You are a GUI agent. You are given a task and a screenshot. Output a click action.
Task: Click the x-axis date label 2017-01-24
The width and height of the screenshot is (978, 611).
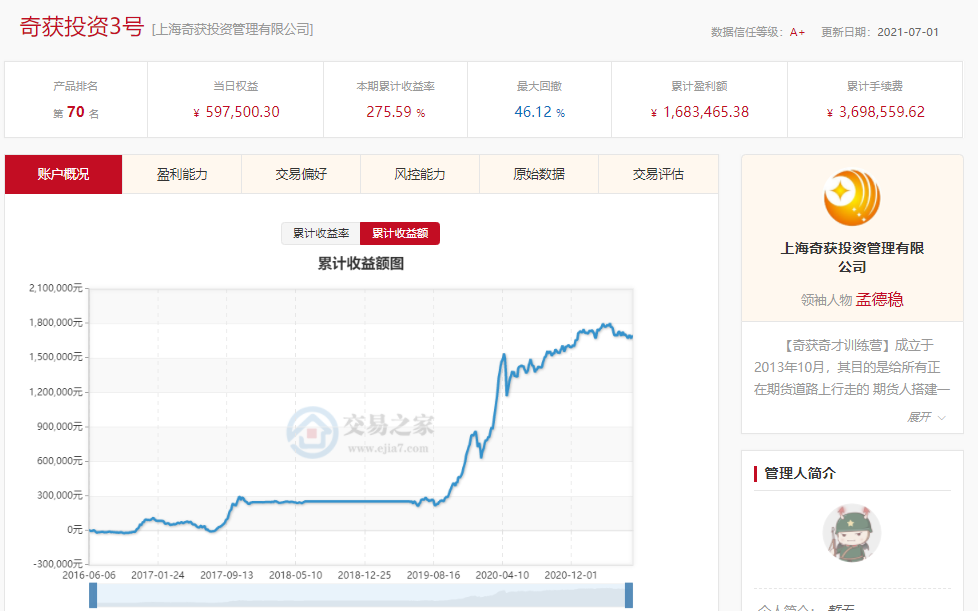158,575
